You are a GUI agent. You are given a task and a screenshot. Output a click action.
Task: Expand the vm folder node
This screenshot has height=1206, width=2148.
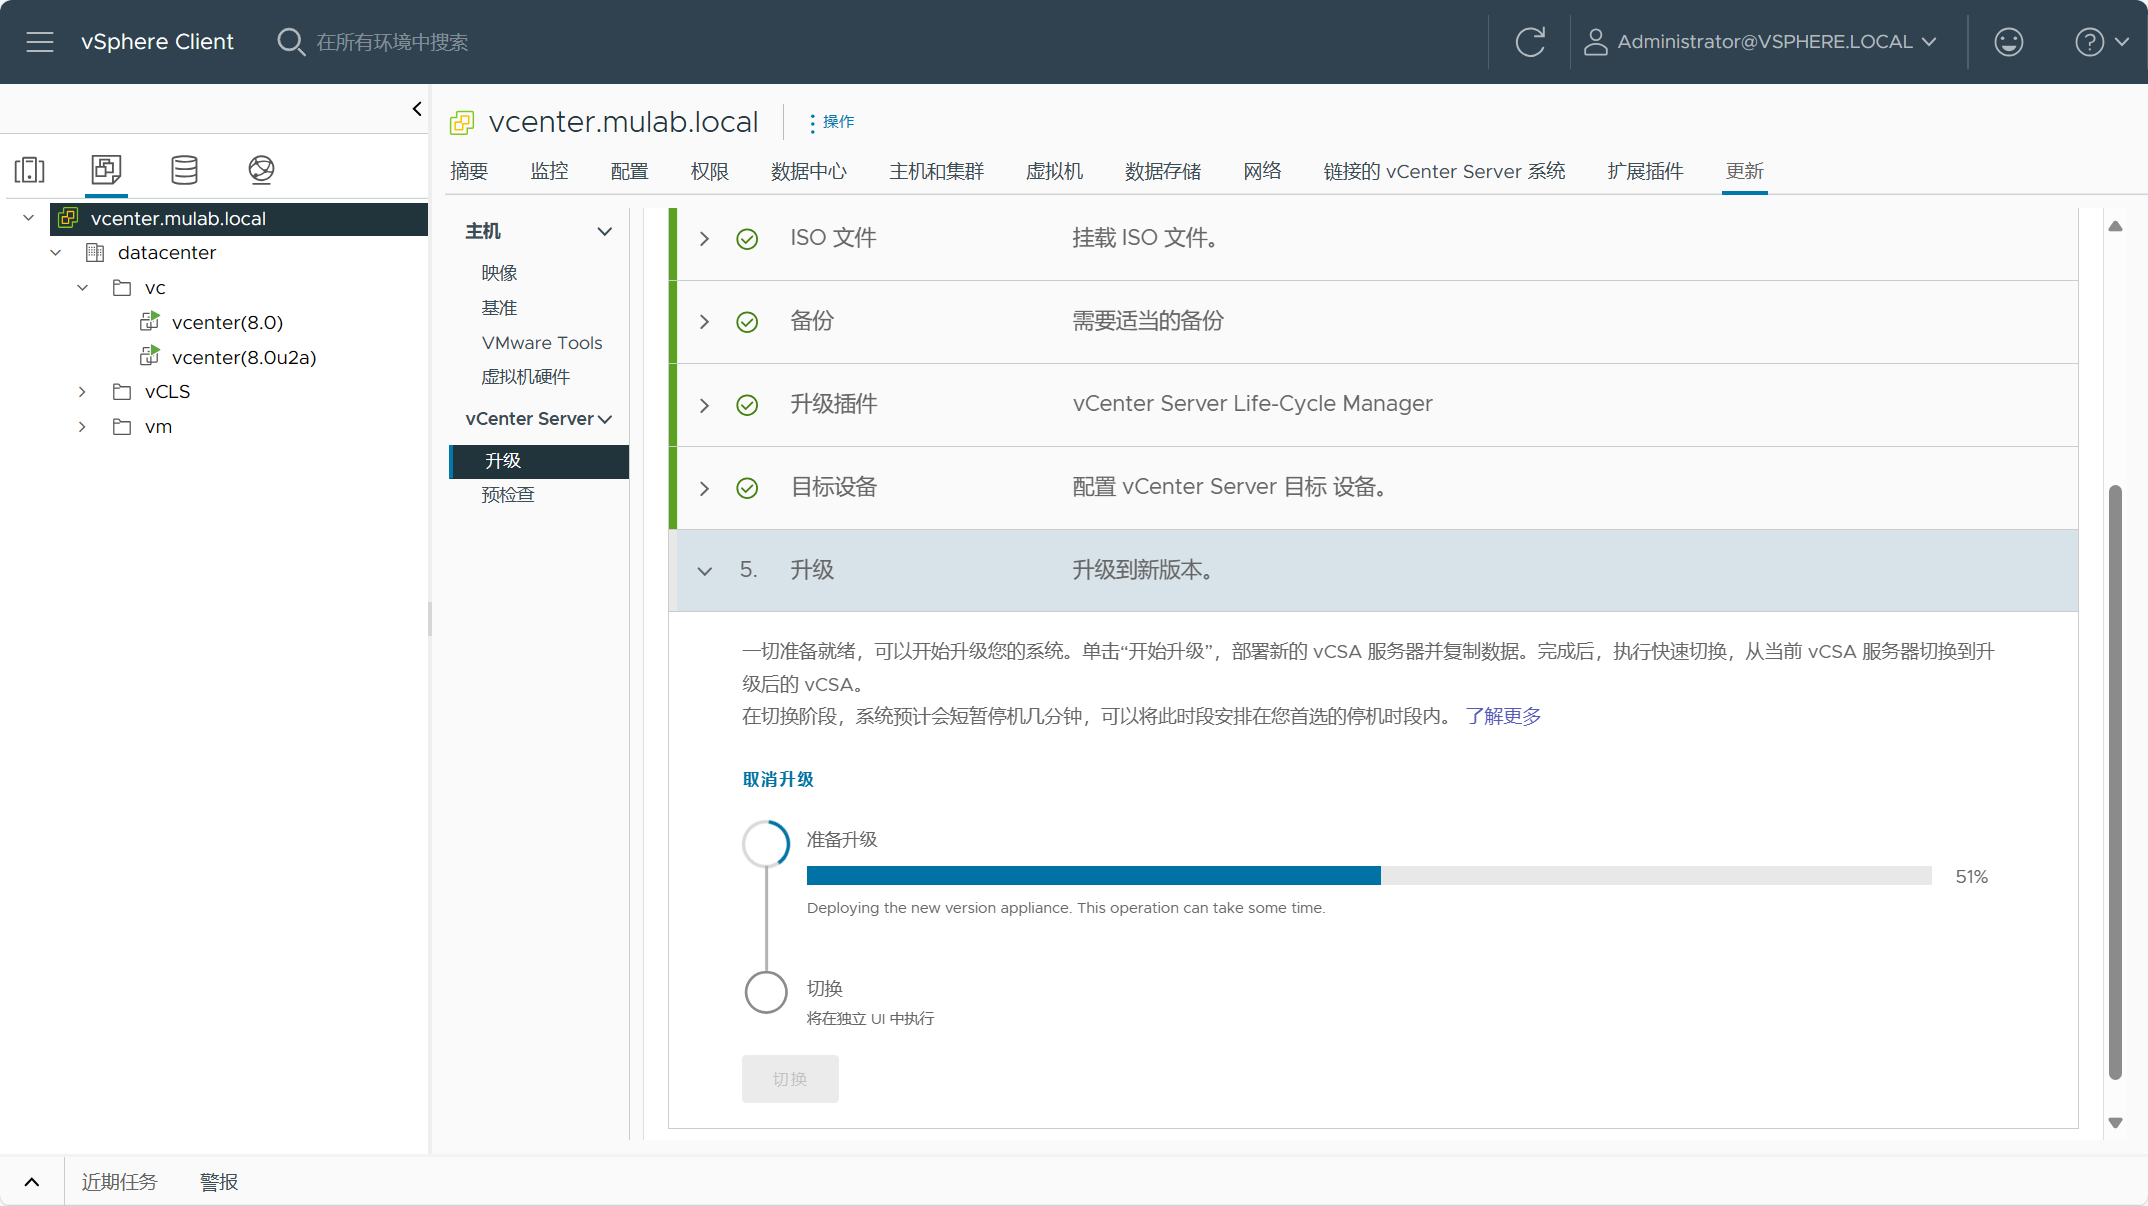83,427
